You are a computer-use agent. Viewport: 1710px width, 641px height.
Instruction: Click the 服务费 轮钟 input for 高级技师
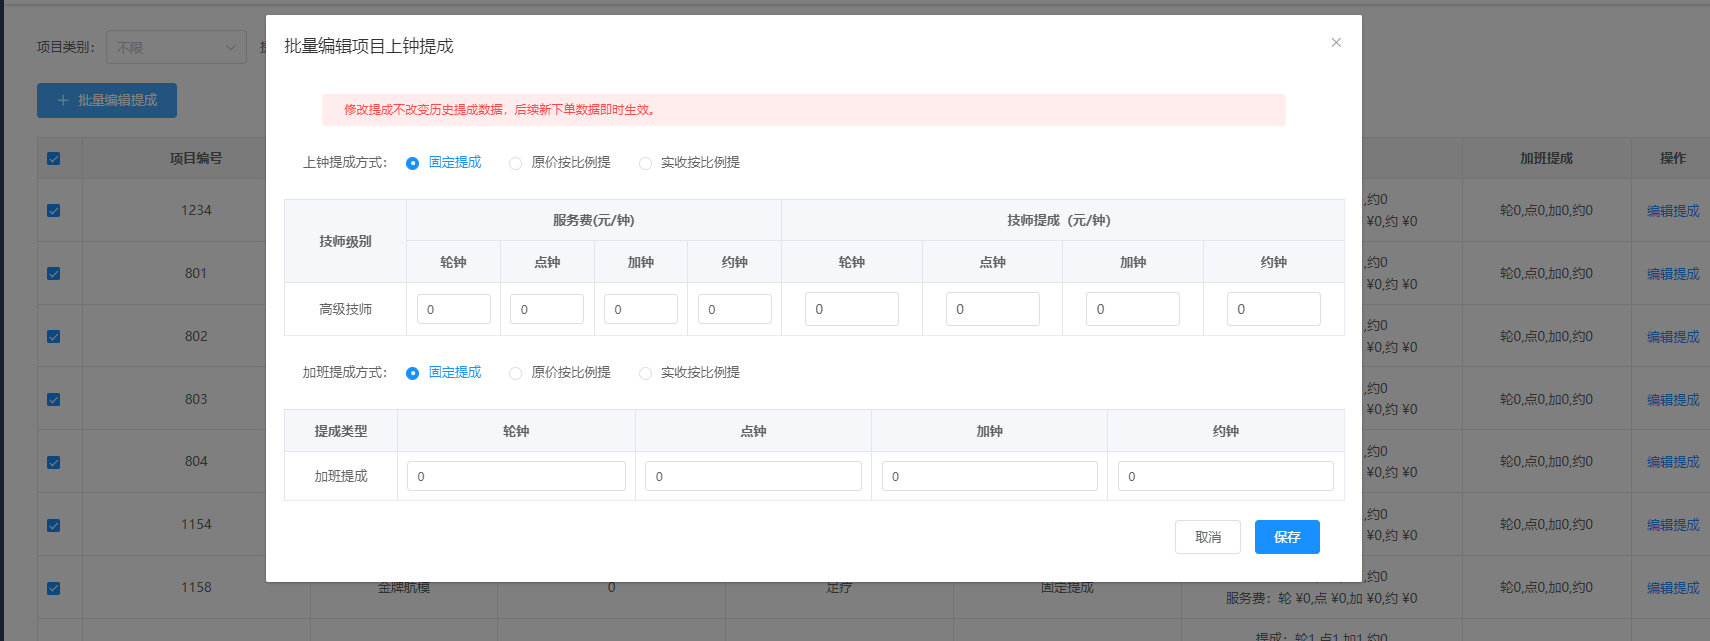point(454,309)
